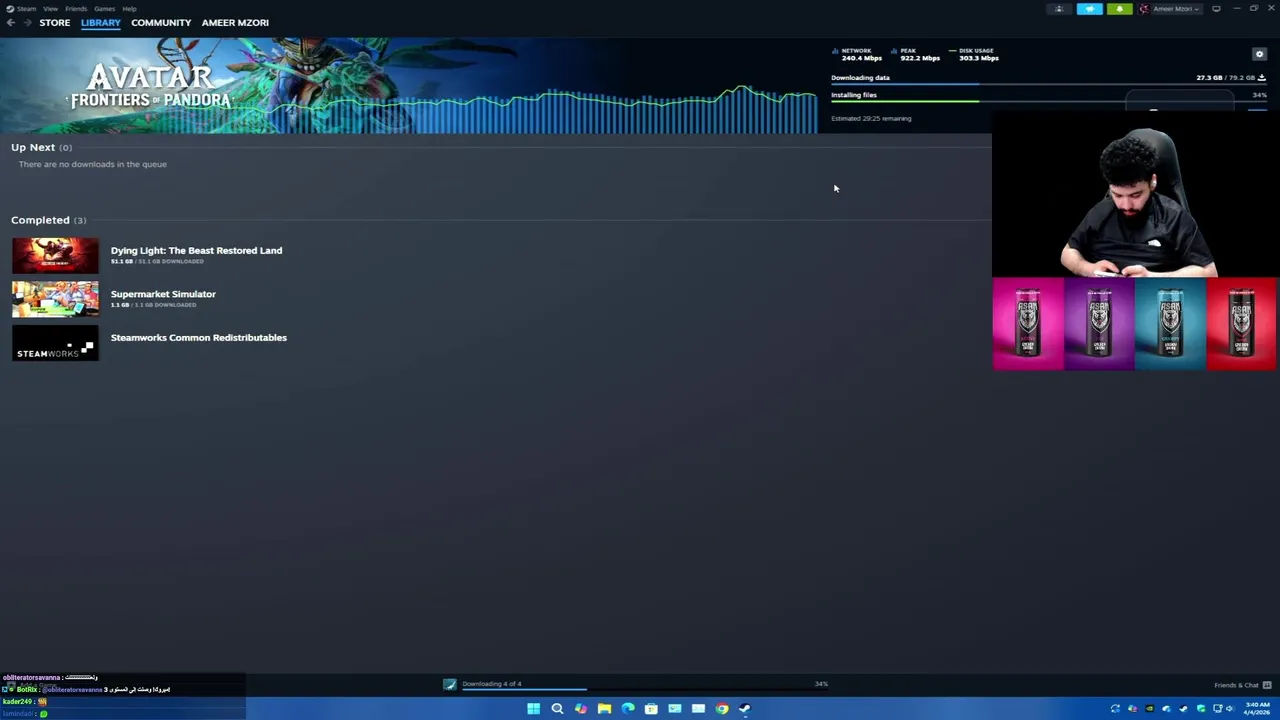Click the back navigation arrow

pos(10,22)
